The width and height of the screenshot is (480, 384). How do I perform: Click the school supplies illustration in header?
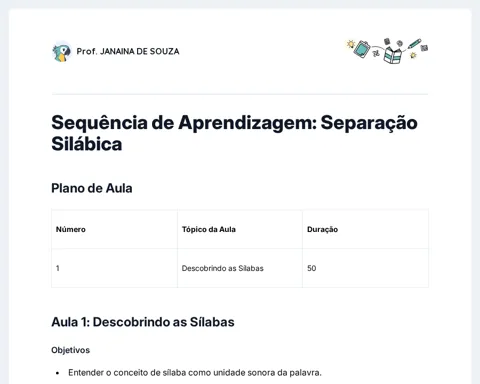tap(387, 51)
